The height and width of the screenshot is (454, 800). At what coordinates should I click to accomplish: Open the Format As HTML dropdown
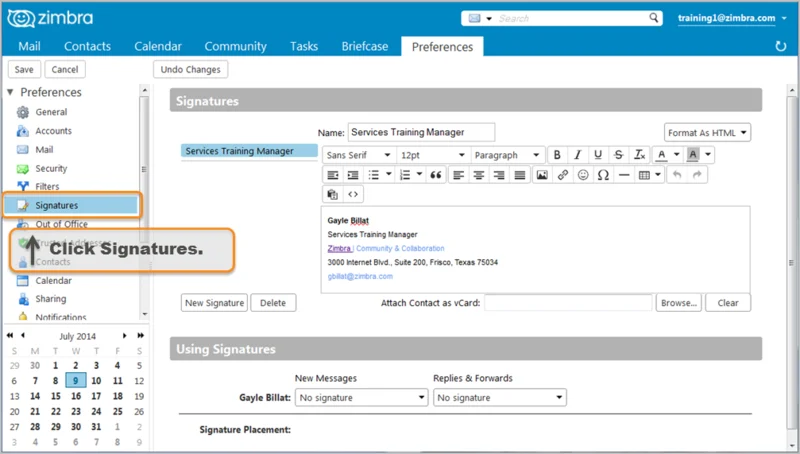[x=707, y=133]
